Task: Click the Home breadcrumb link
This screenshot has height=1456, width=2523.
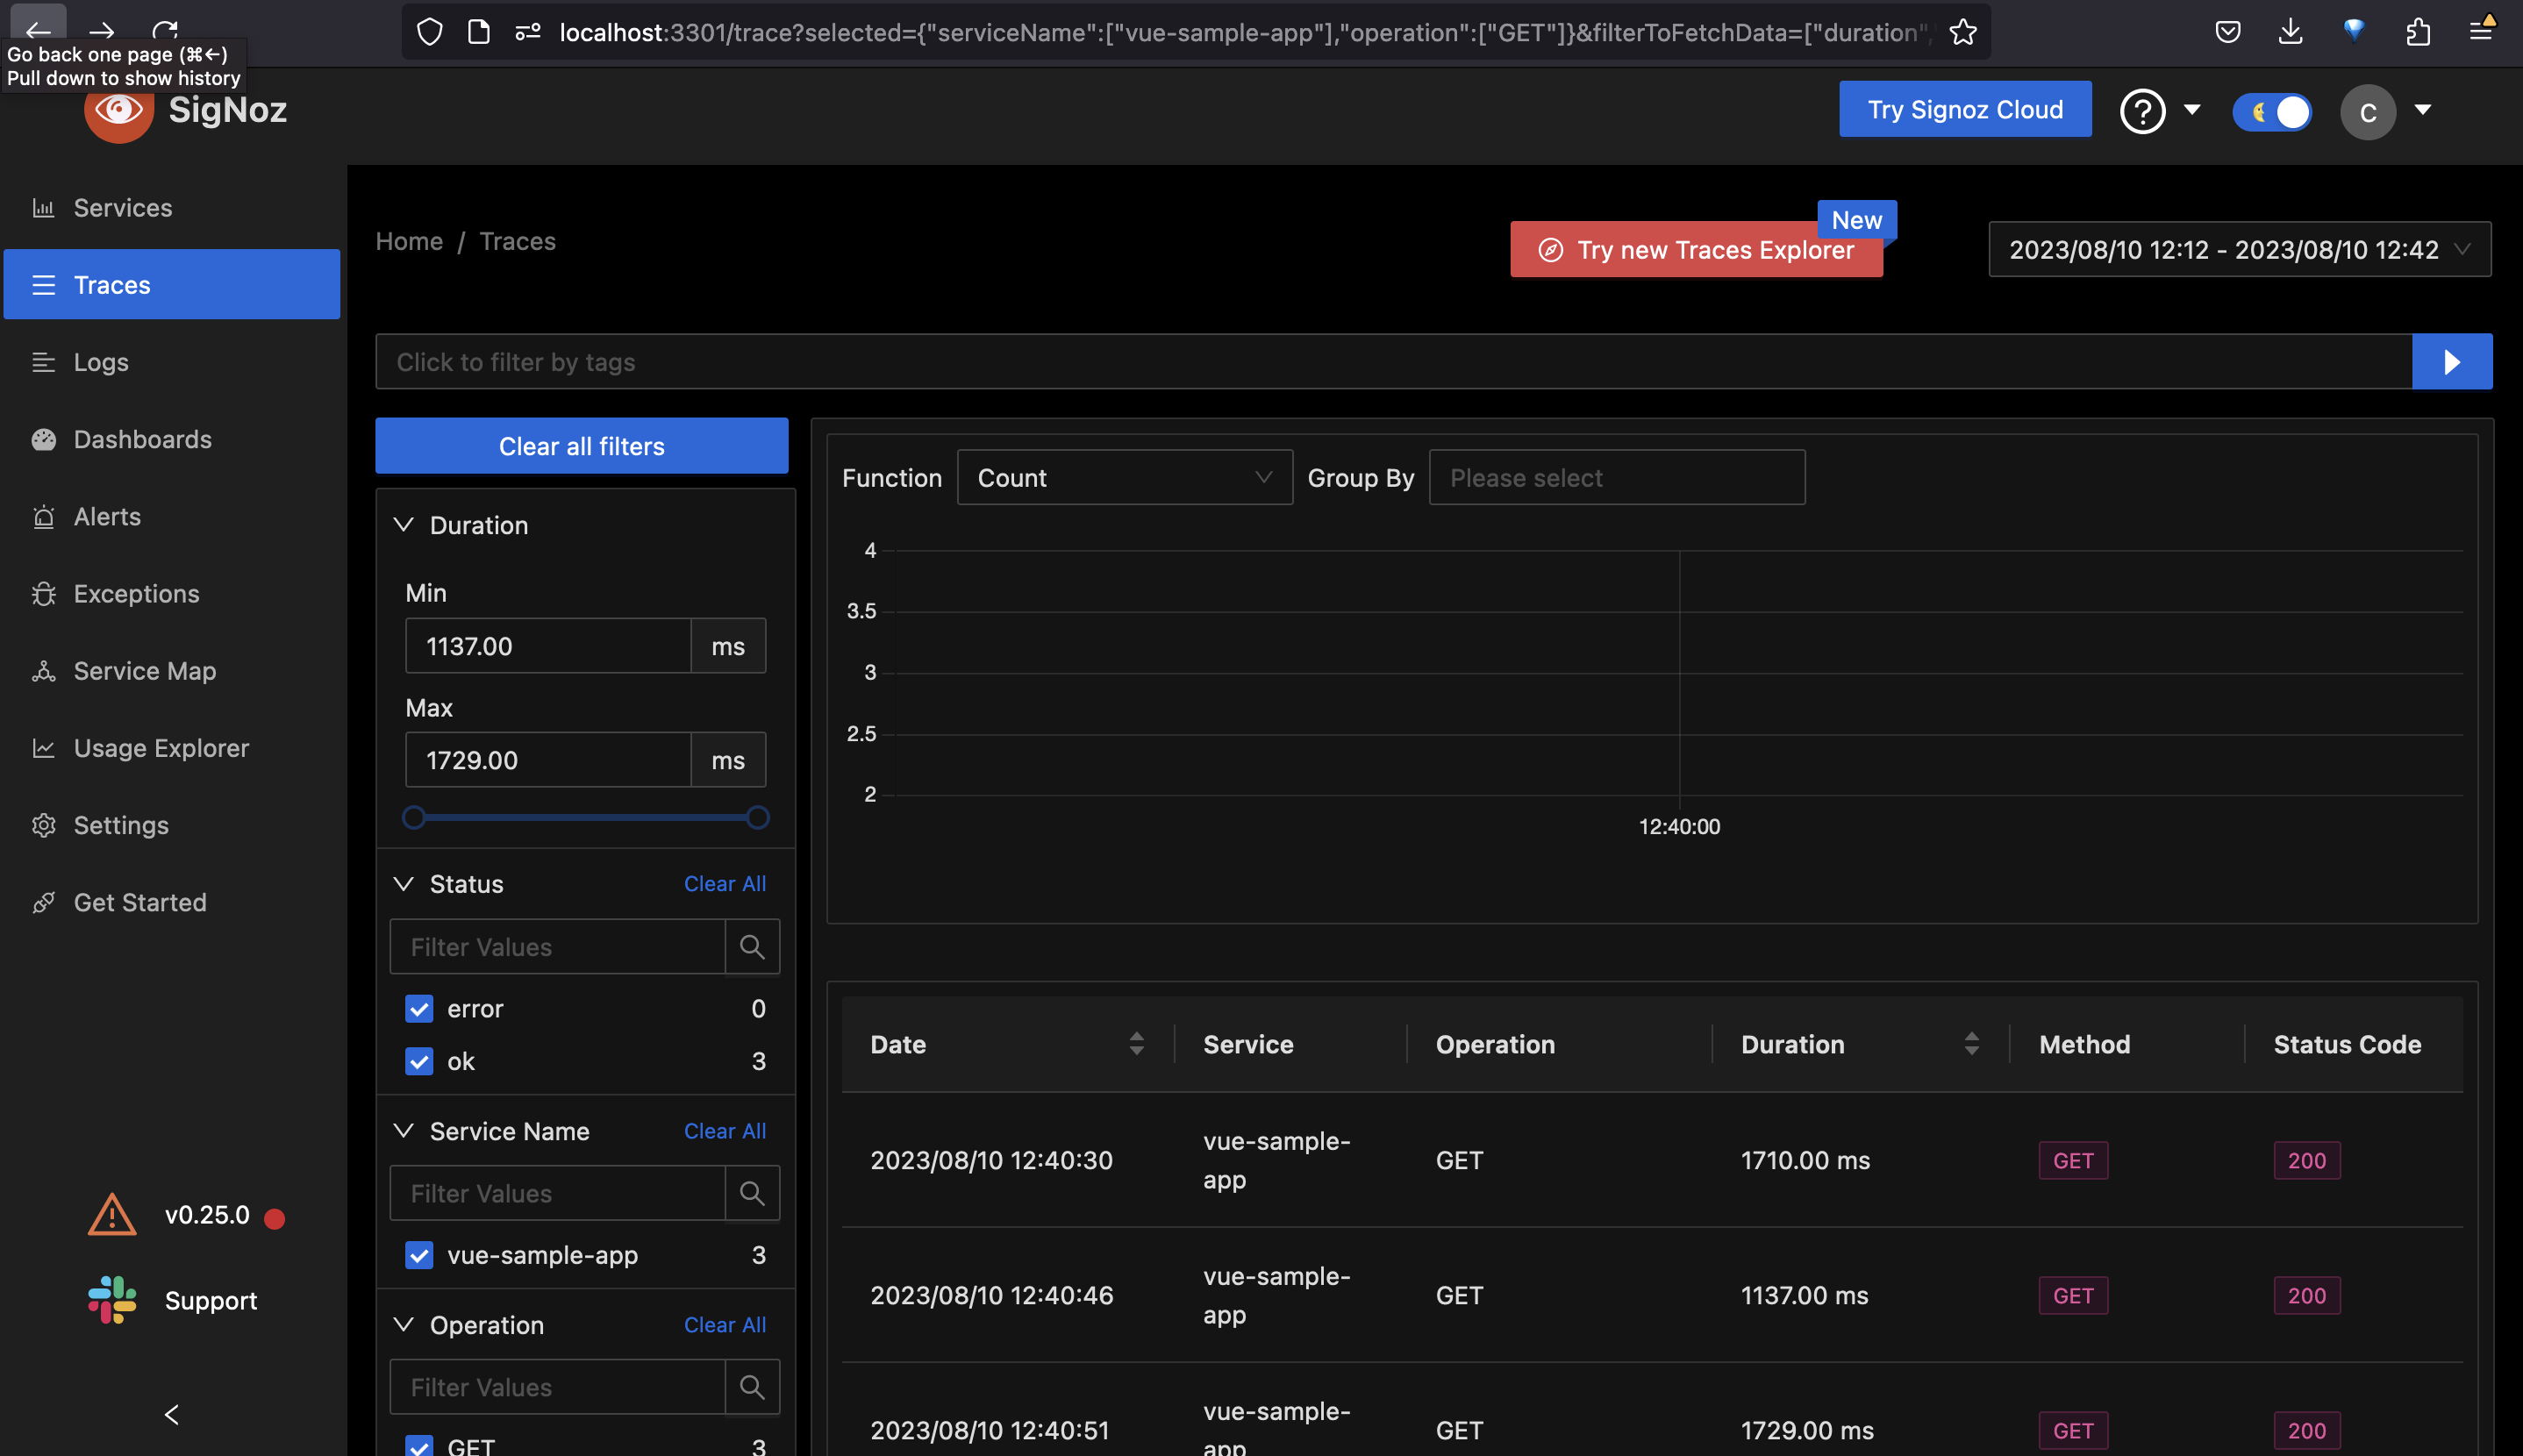Action: [409, 241]
